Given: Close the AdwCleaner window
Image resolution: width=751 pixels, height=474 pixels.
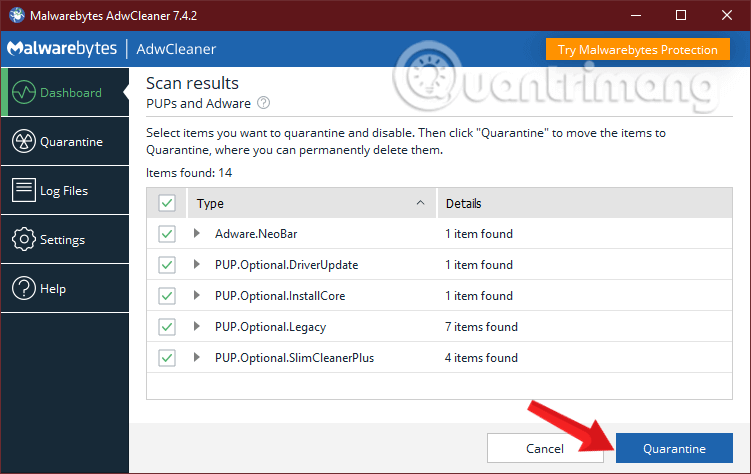Looking at the screenshot, I should pyautogui.click(x=727, y=15).
